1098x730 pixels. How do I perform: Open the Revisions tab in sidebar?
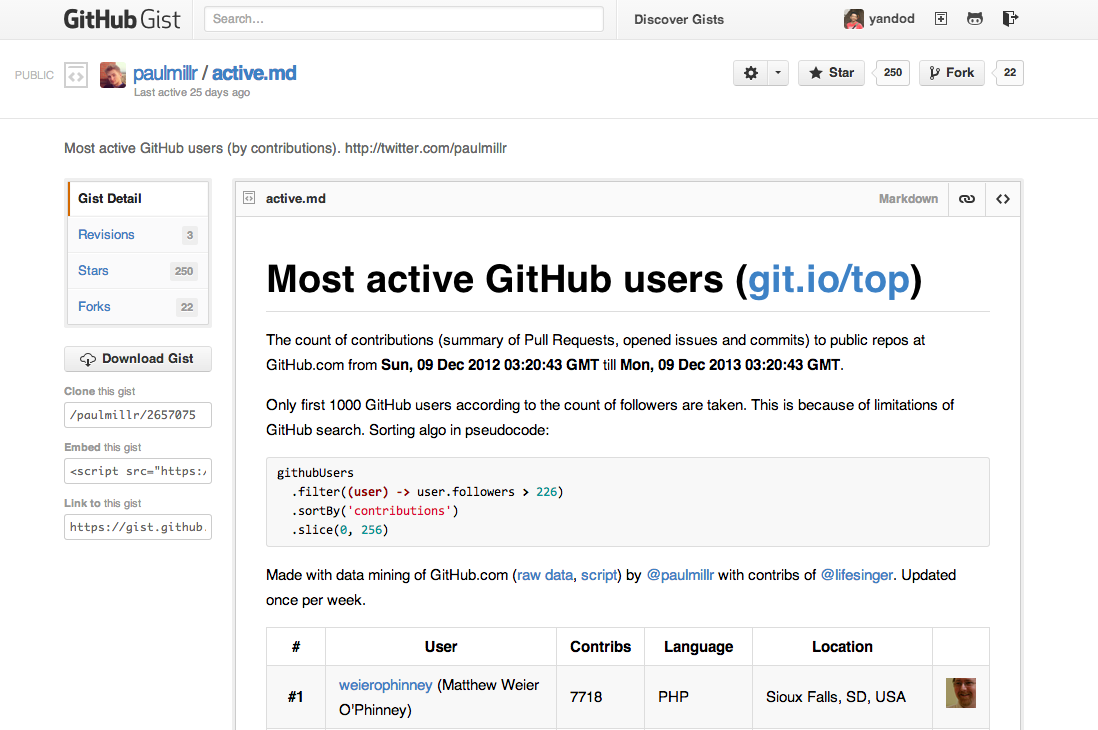point(107,235)
